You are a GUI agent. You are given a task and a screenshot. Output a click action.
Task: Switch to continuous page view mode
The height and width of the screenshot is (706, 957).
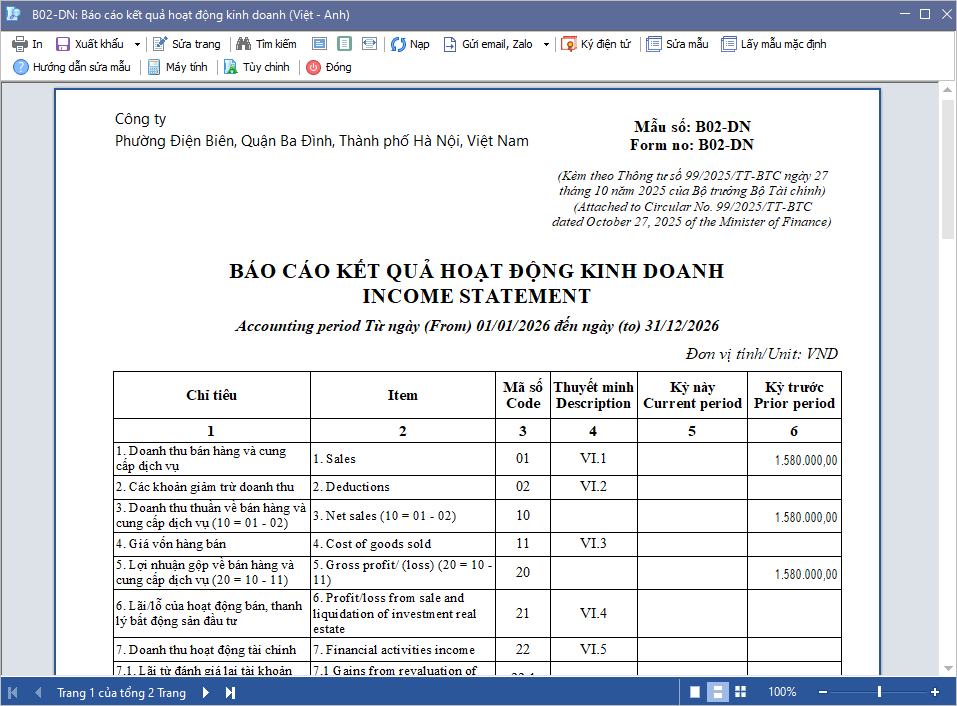pos(718,692)
